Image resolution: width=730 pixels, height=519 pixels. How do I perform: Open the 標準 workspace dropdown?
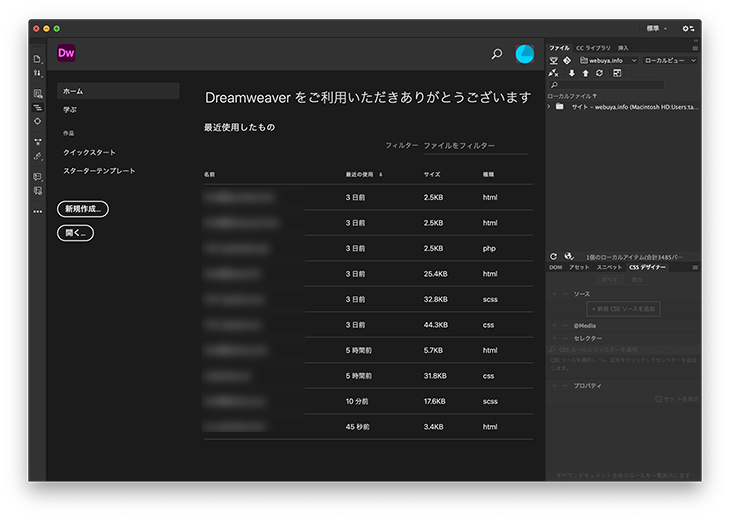[x=656, y=28]
